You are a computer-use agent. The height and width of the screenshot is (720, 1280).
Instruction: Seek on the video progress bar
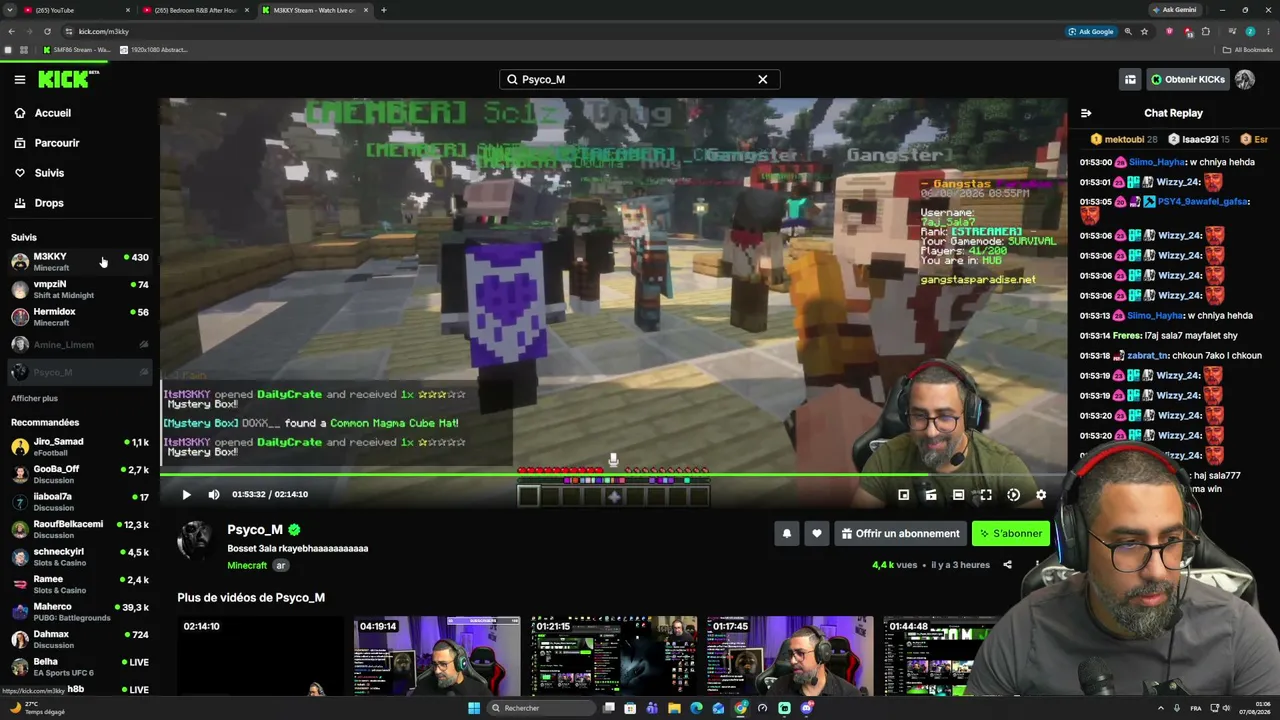click(613, 474)
